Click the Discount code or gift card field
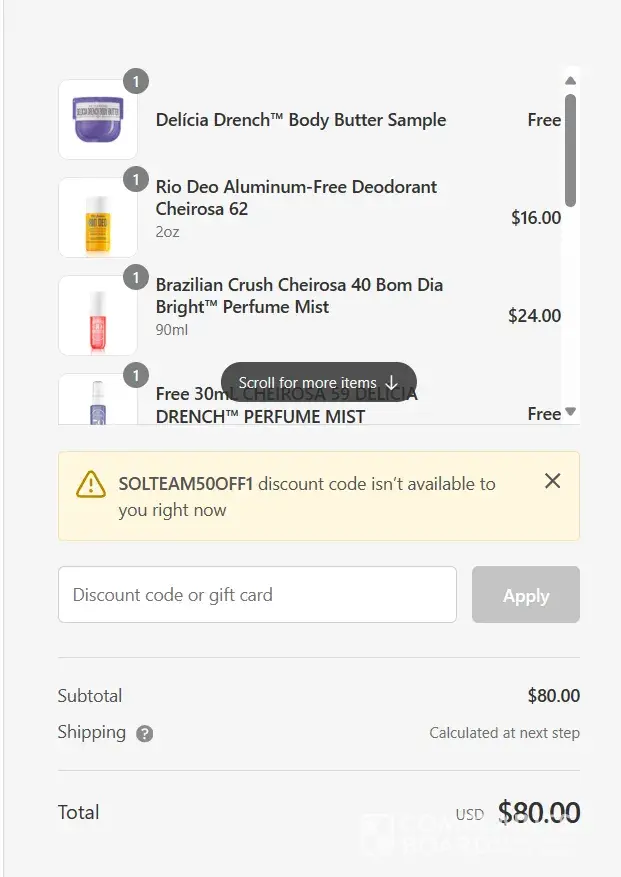This screenshot has width=621, height=877. [x=257, y=595]
